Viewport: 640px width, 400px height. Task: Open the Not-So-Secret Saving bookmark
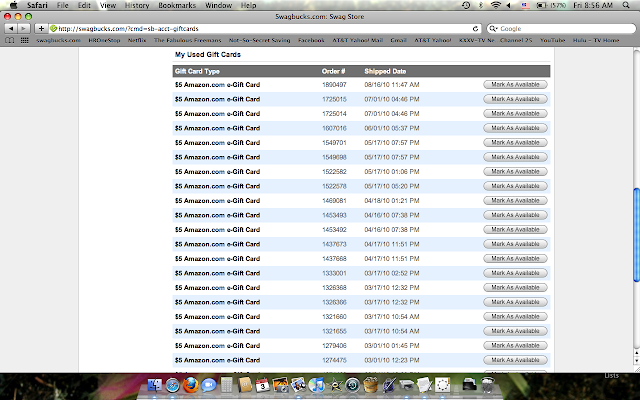[x=260, y=40]
